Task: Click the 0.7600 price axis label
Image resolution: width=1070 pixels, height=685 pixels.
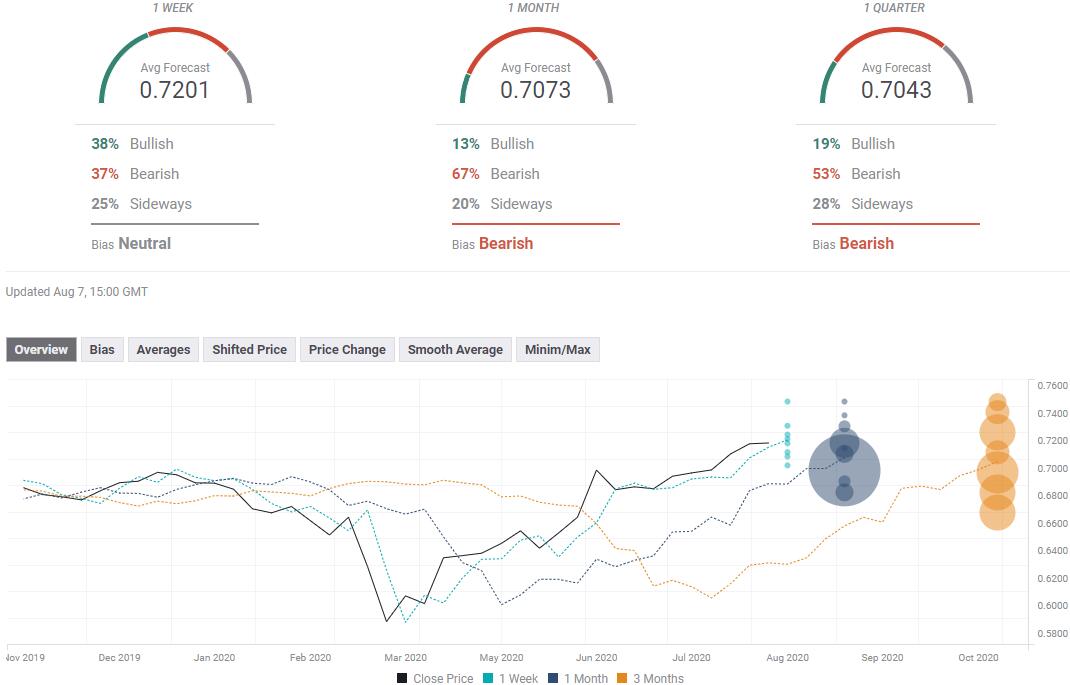Action: coord(1052,385)
